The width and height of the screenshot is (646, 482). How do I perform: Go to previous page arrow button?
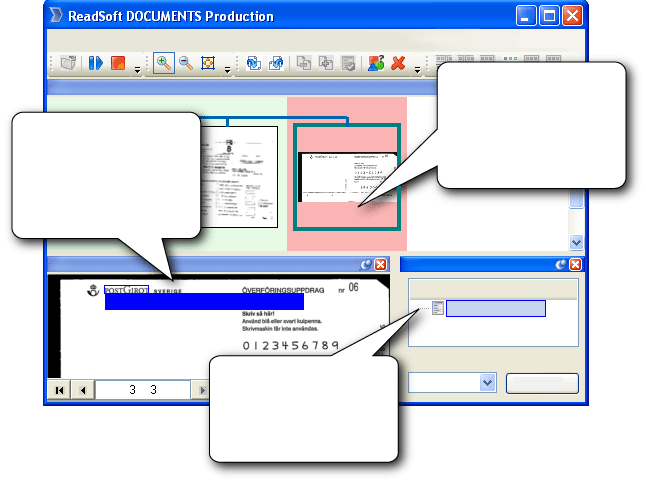point(83,389)
